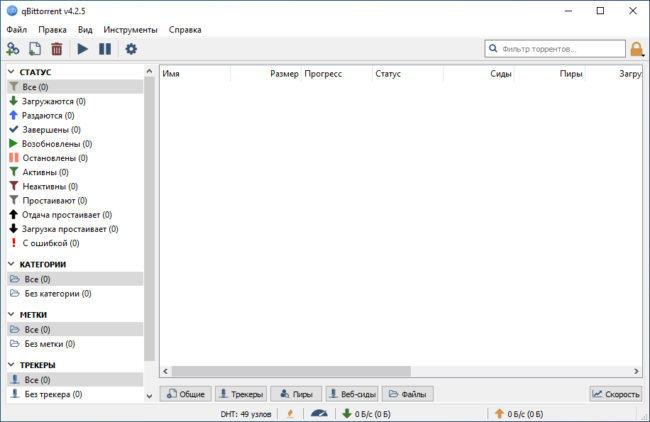650x422 pixels.
Task: Switch to Общие tab
Action: [186, 394]
